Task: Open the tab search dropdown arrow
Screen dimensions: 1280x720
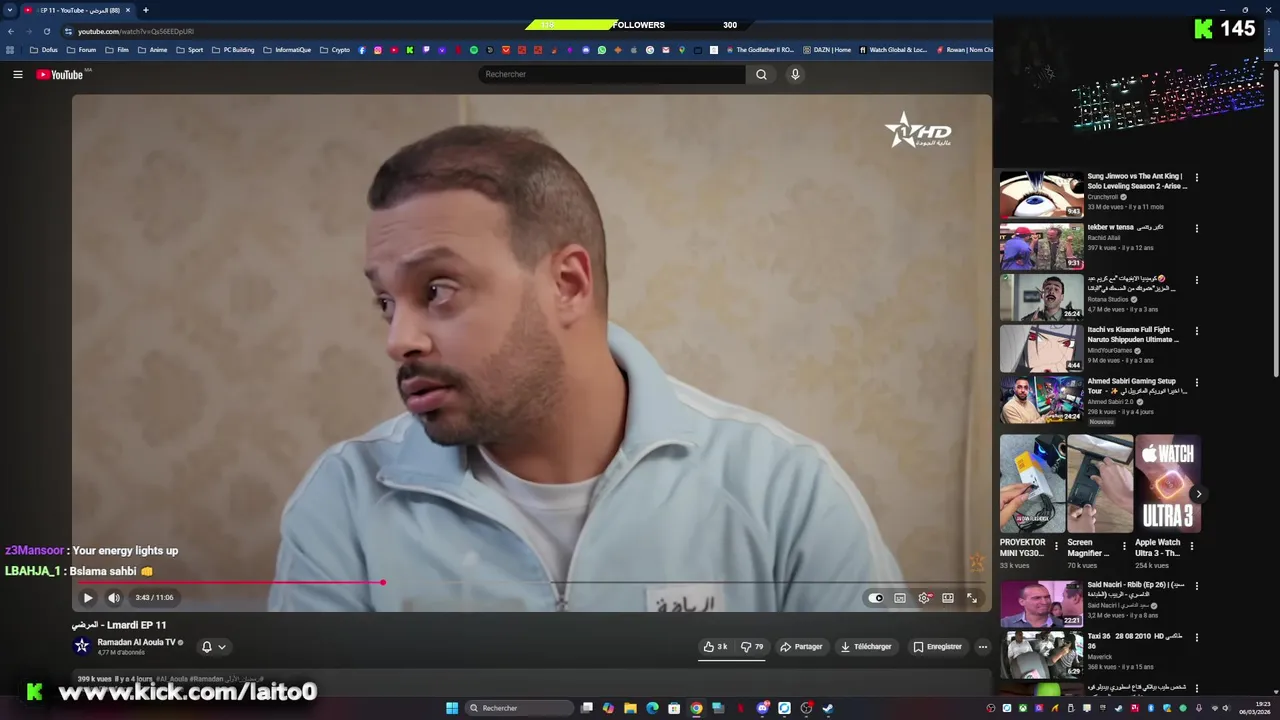Action: tap(10, 10)
